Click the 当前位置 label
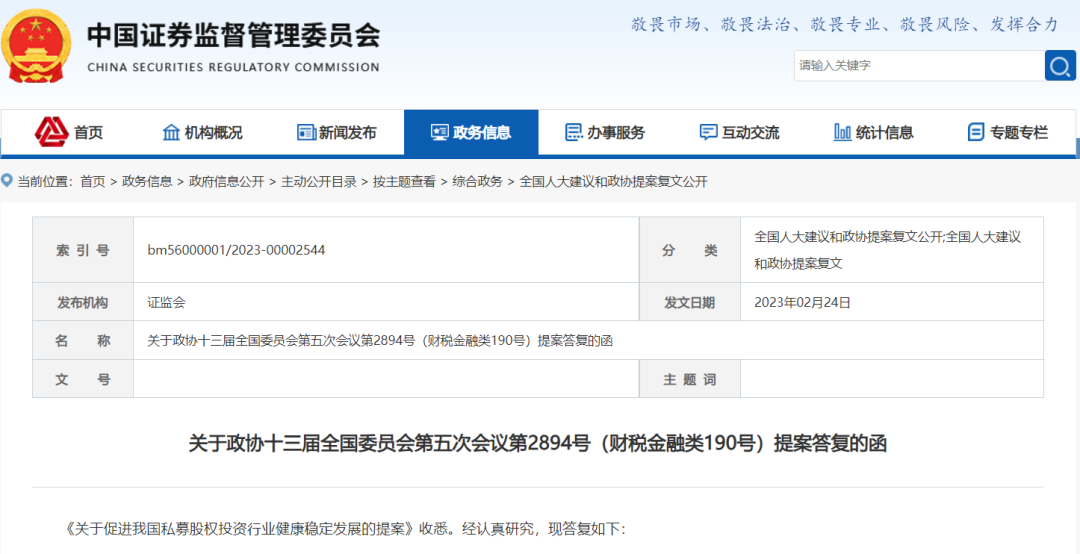Screen dimensions: 1080x554 (x=43, y=182)
